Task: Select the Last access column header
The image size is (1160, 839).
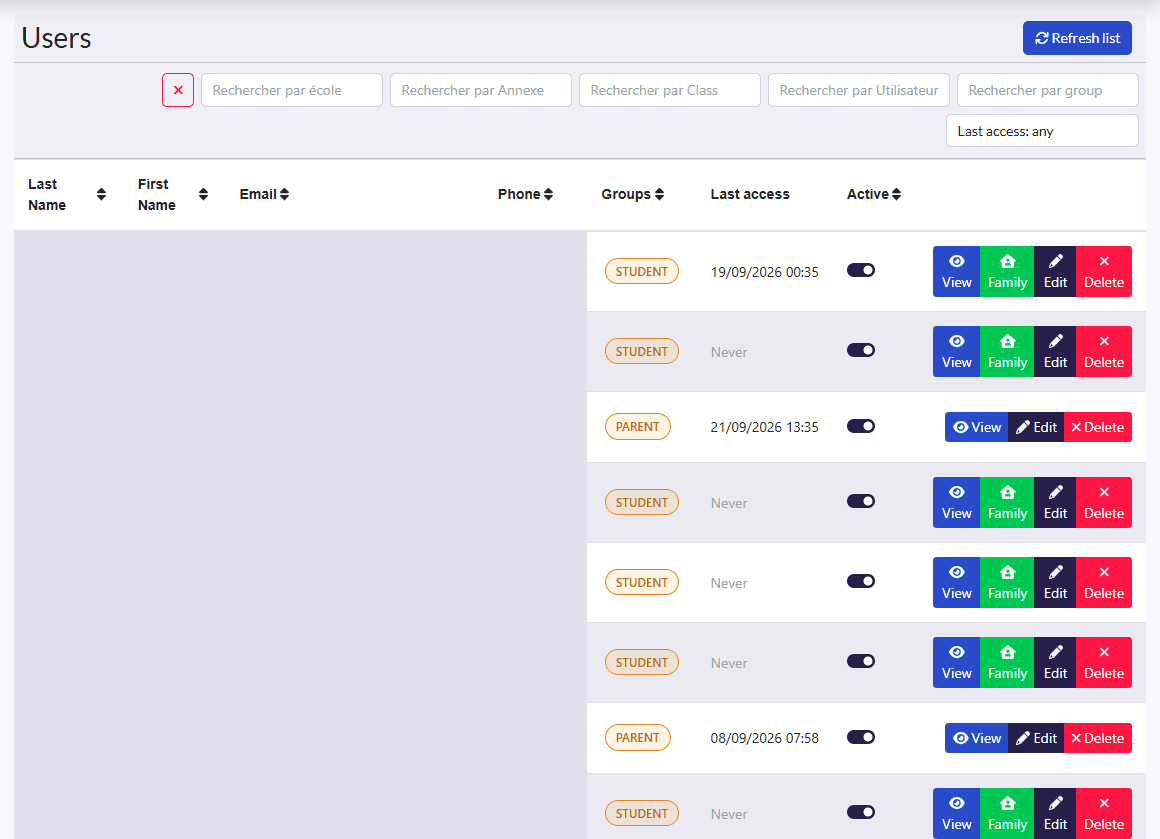Action: pos(749,195)
